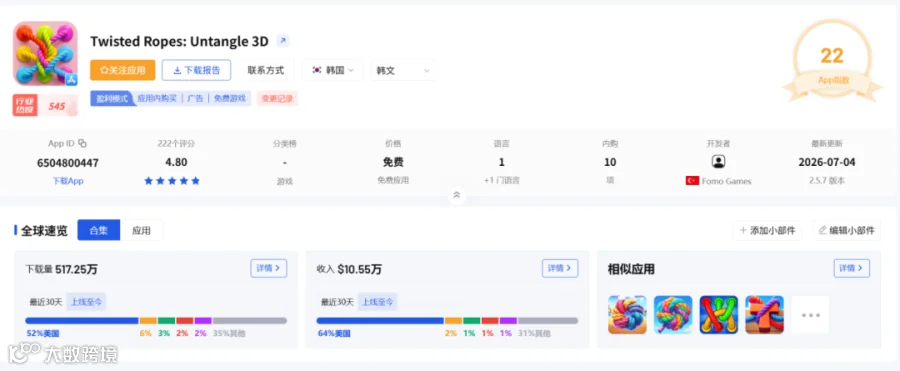The width and height of the screenshot is (900, 371).
Task: Collapse the app info section with double chevron
Action: tap(457, 195)
